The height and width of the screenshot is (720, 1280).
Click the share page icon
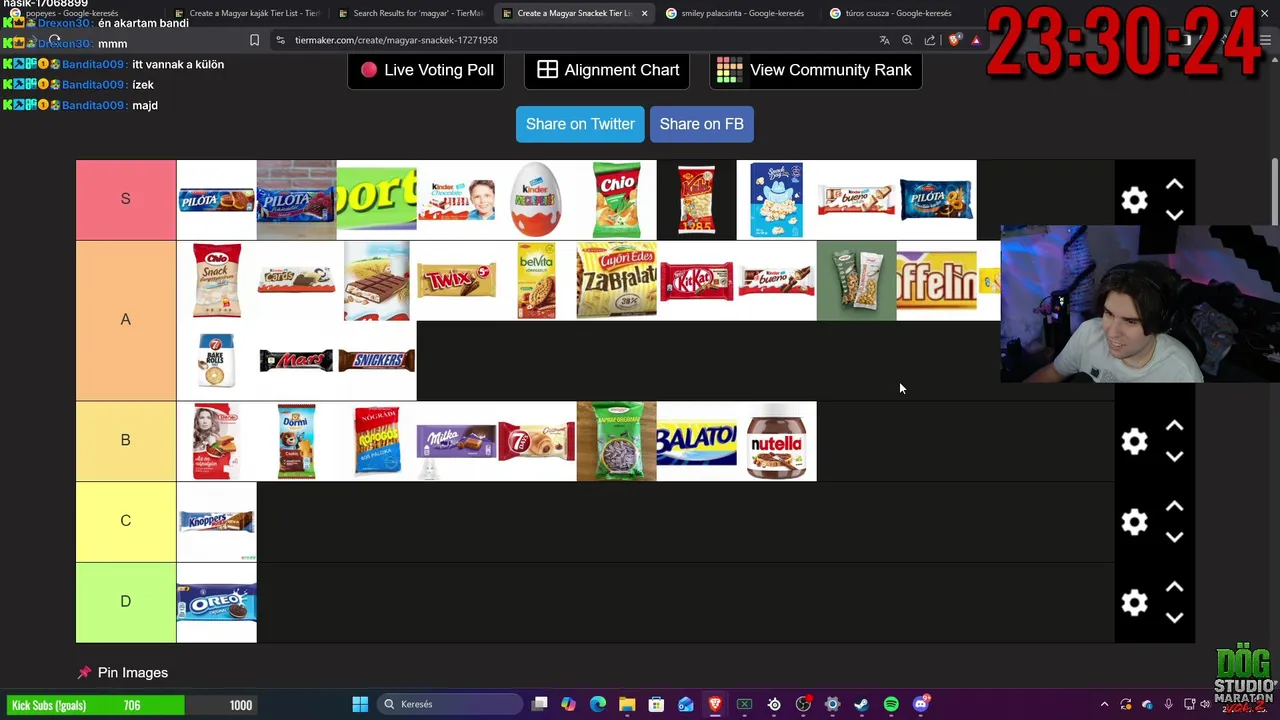(x=930, y=40)
